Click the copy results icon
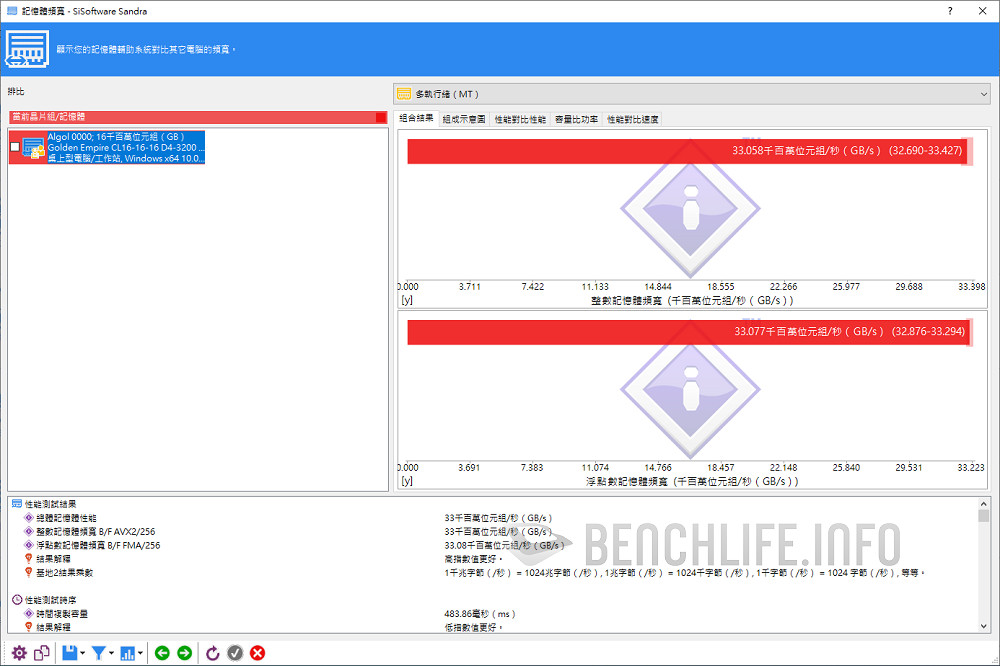 pos(42,653)
